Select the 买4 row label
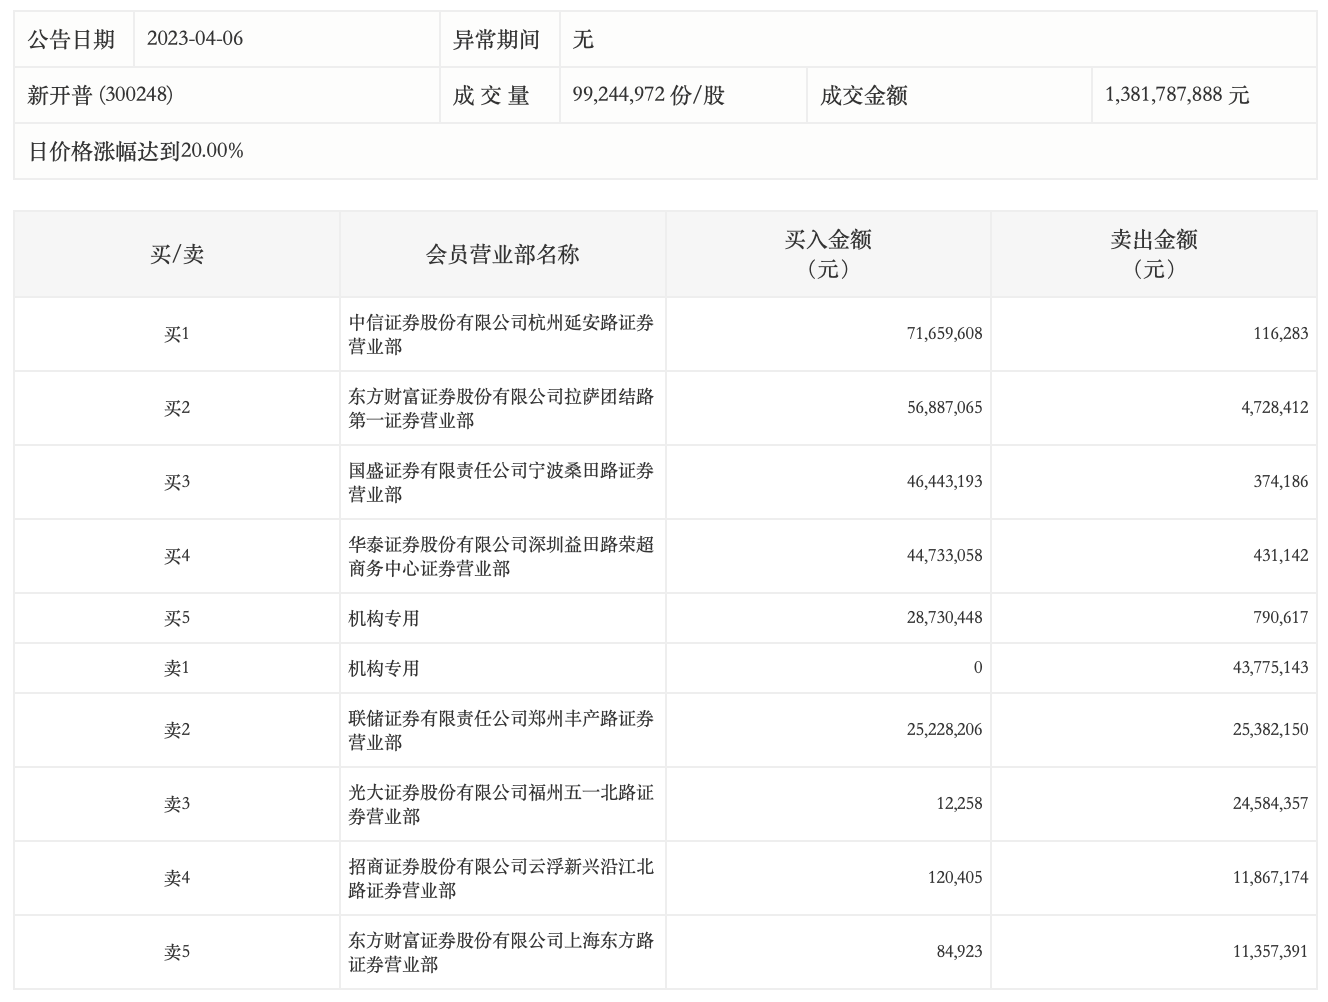Viewport: 1328px width, 1002px height. [x=177, y=556]
